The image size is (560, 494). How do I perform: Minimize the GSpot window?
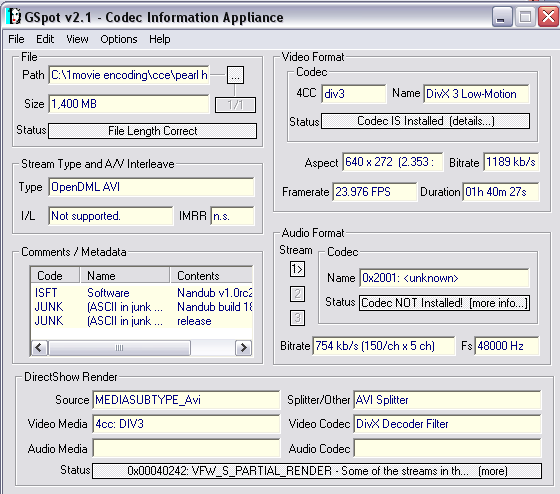click(x=501, y=16)
